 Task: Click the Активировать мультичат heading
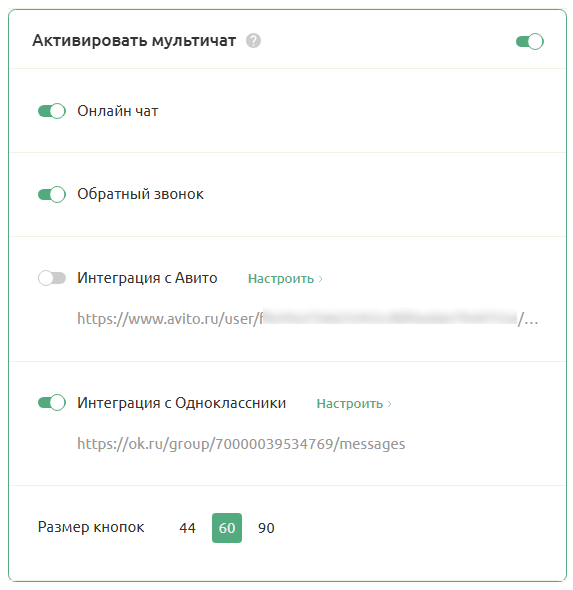(x=134, y=41)
